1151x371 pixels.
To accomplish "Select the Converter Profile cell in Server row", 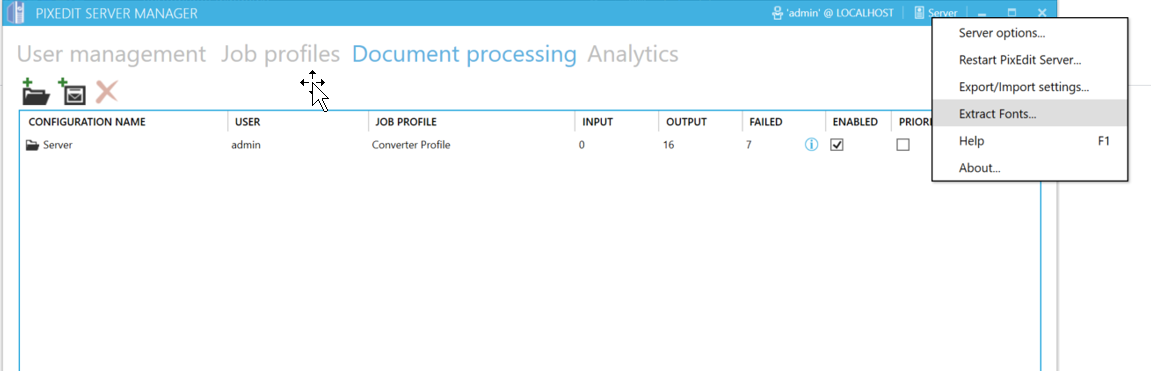I will pyautogui.click(x=410, y=145).
